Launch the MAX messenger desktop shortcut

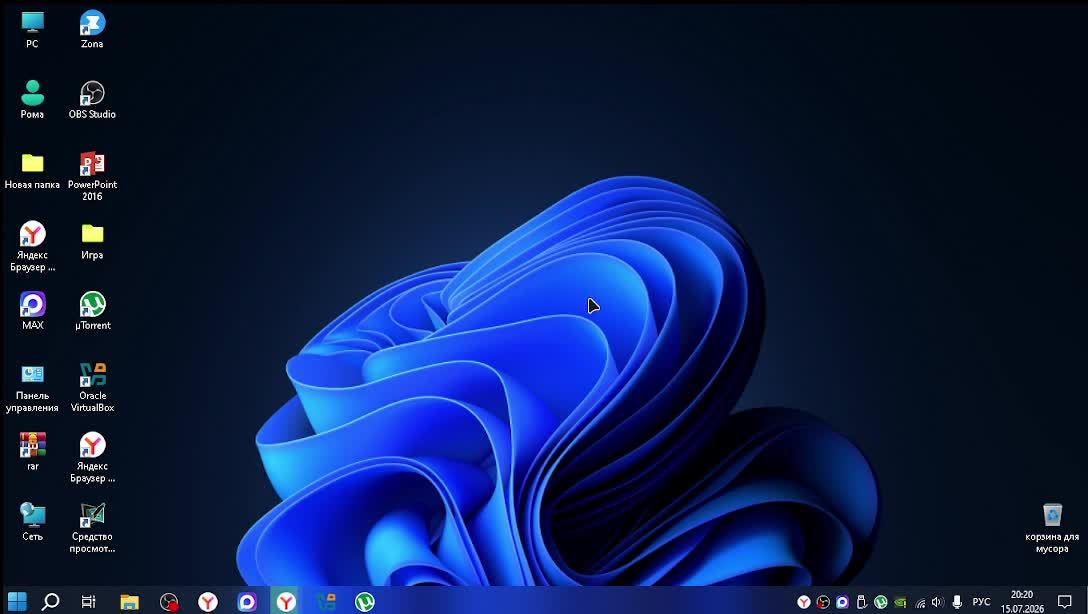click(x=33, y=310)
